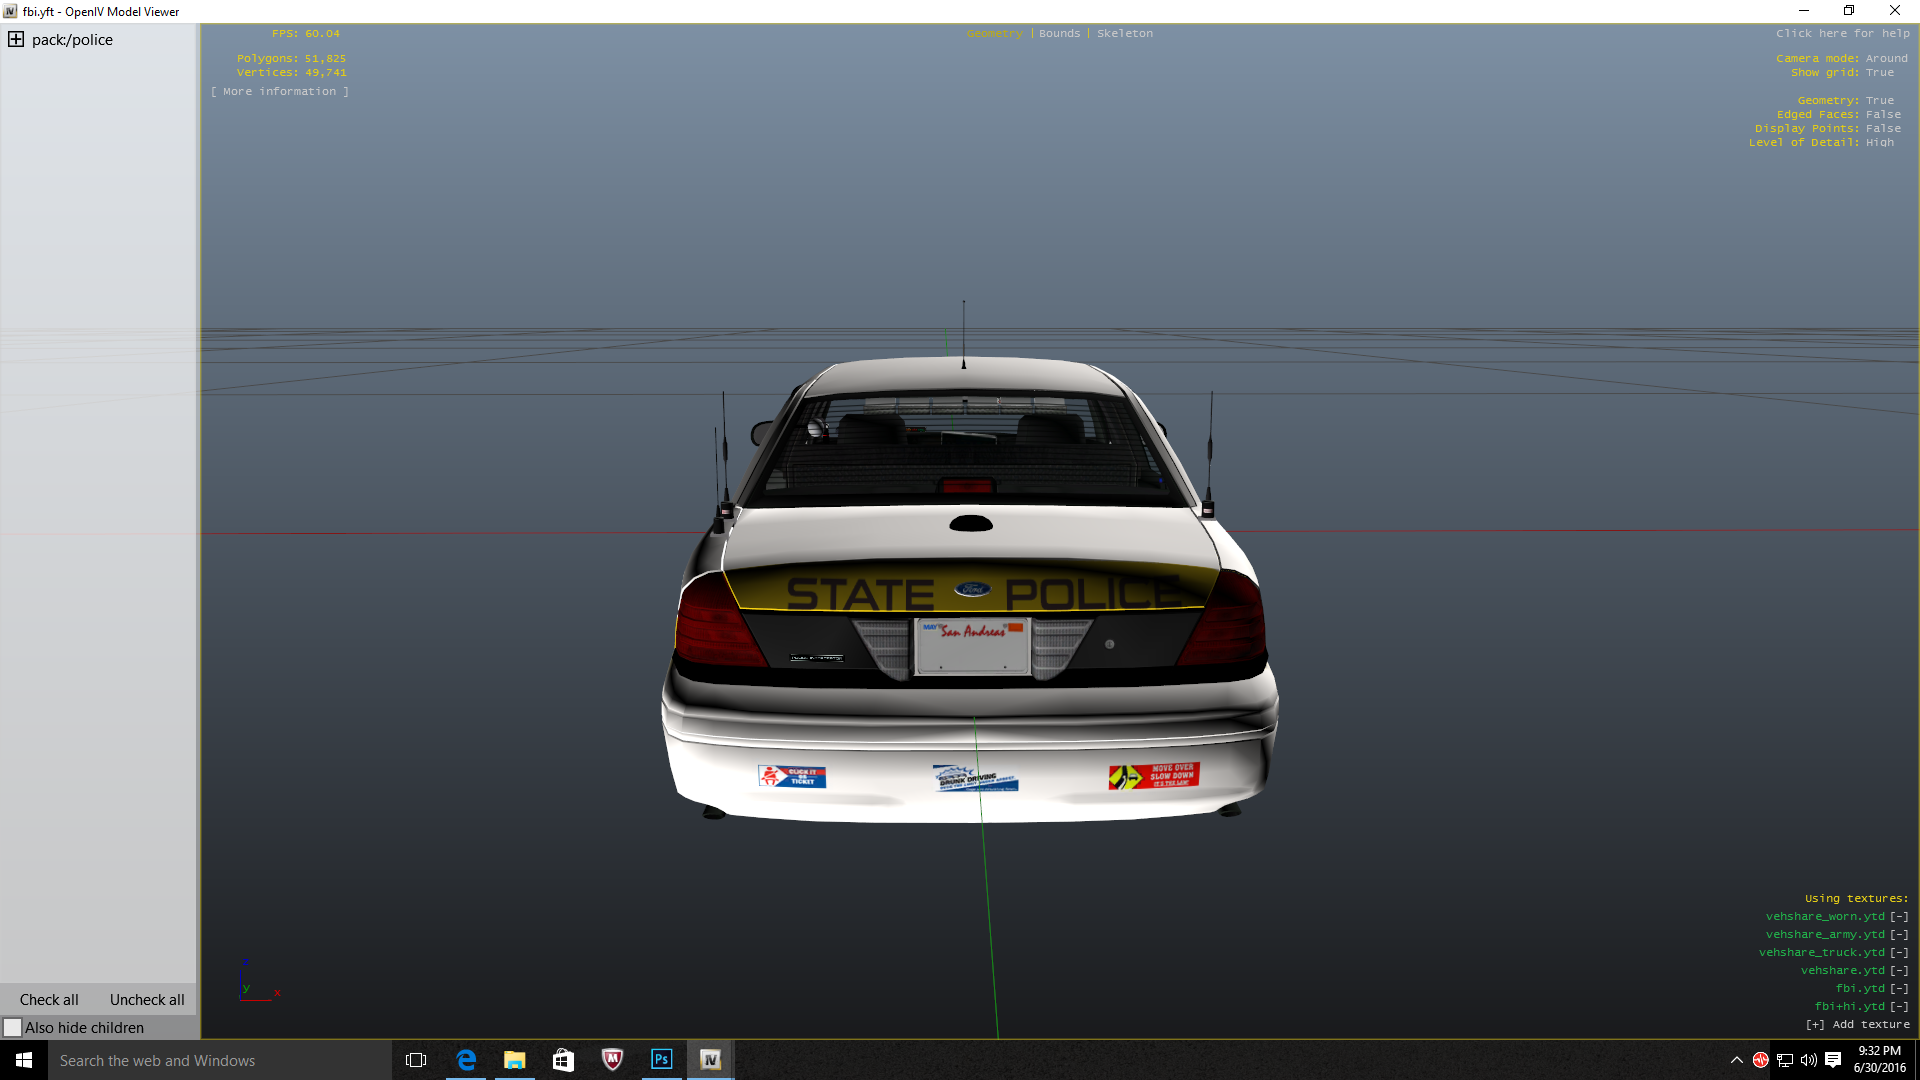Open File Explorer from the taskbar
This screenshot has height=1080, width=1920.
point(514,1060)
